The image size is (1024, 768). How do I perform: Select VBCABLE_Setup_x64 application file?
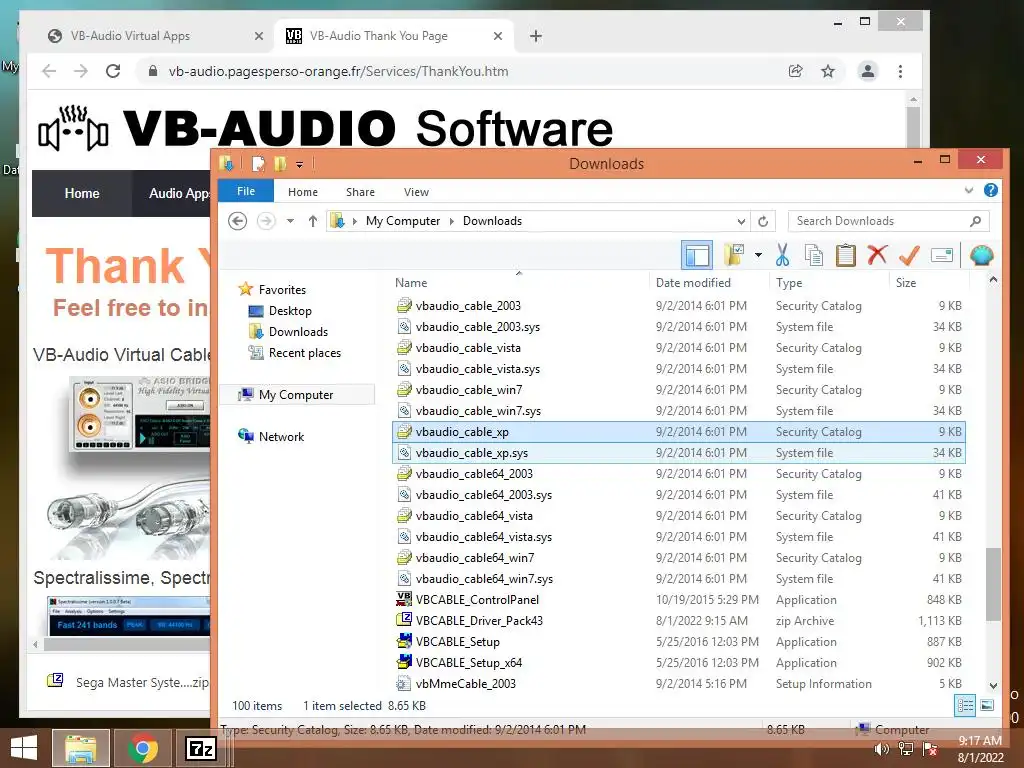(x=679, y=662)
